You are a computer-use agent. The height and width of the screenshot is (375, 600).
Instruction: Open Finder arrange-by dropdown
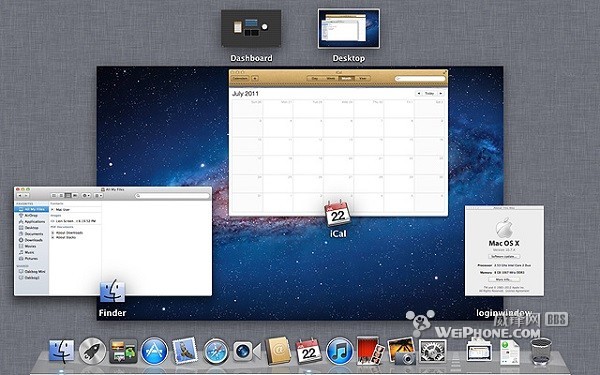98,196
